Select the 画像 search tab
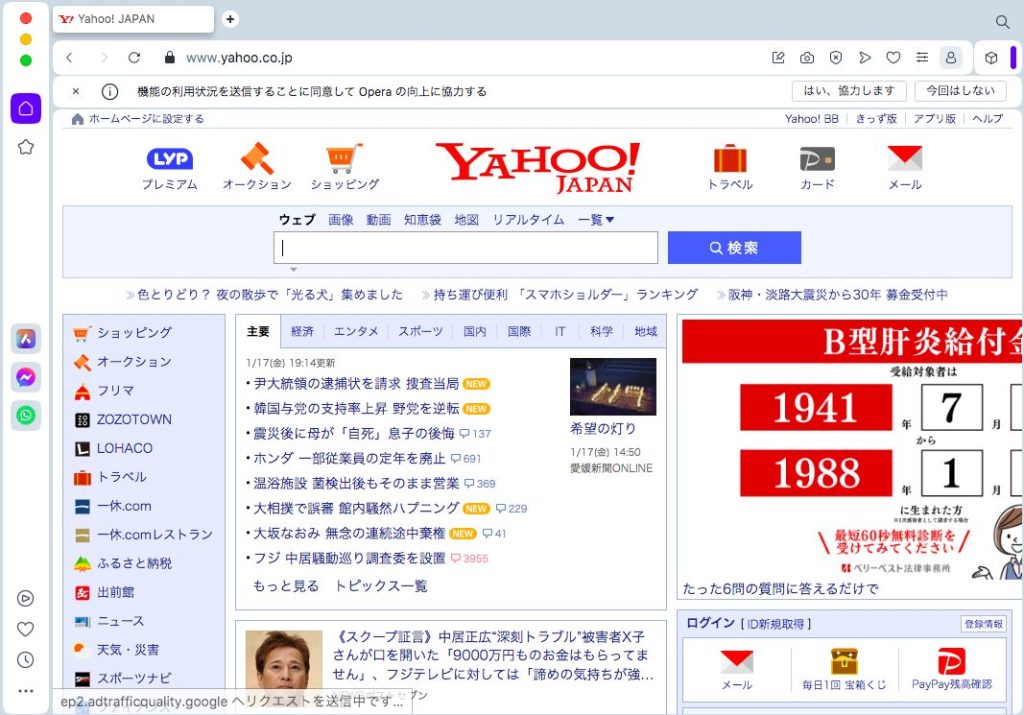Viewport: 1024px width, 715px height. pyautogui.click(x=340, y=220)
